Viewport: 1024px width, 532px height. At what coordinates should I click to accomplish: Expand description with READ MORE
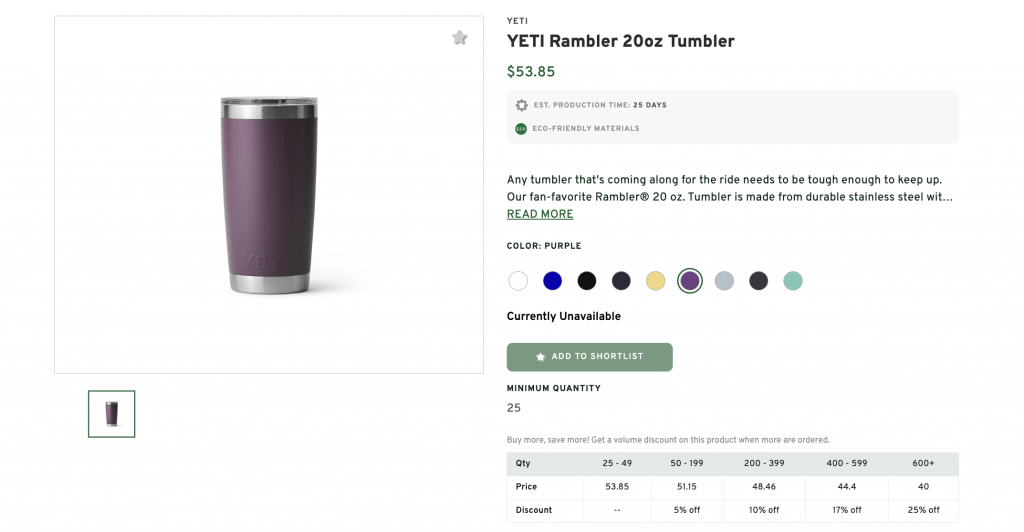point(540,214)
